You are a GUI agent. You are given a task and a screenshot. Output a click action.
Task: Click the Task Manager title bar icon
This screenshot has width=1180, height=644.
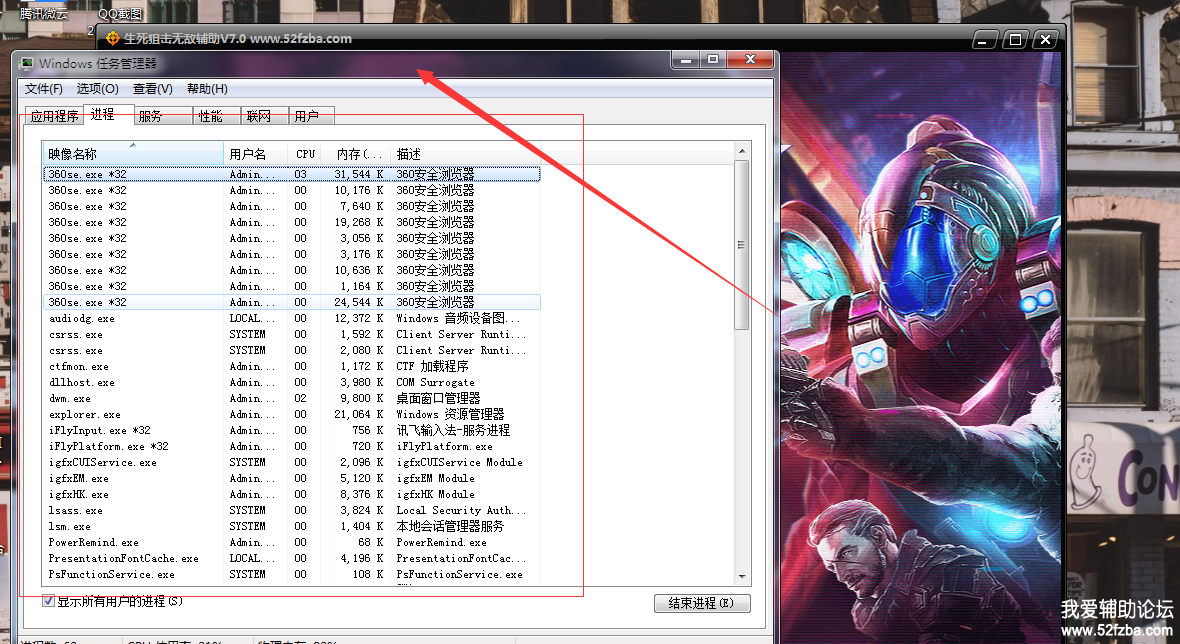click(x=27, y=64)
